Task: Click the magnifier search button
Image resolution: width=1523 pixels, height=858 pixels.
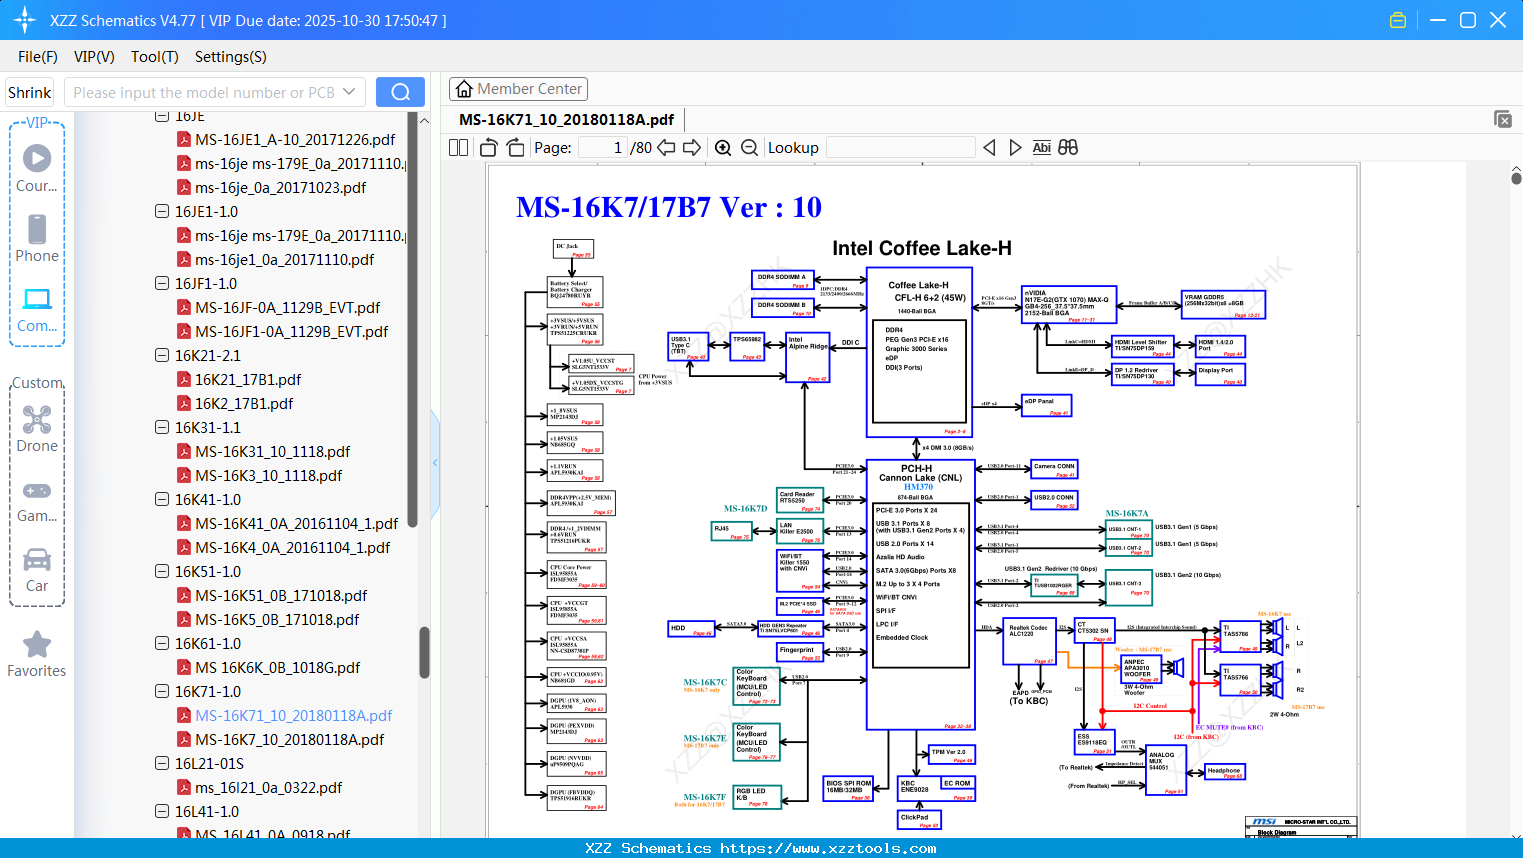Action: point(400,92)
